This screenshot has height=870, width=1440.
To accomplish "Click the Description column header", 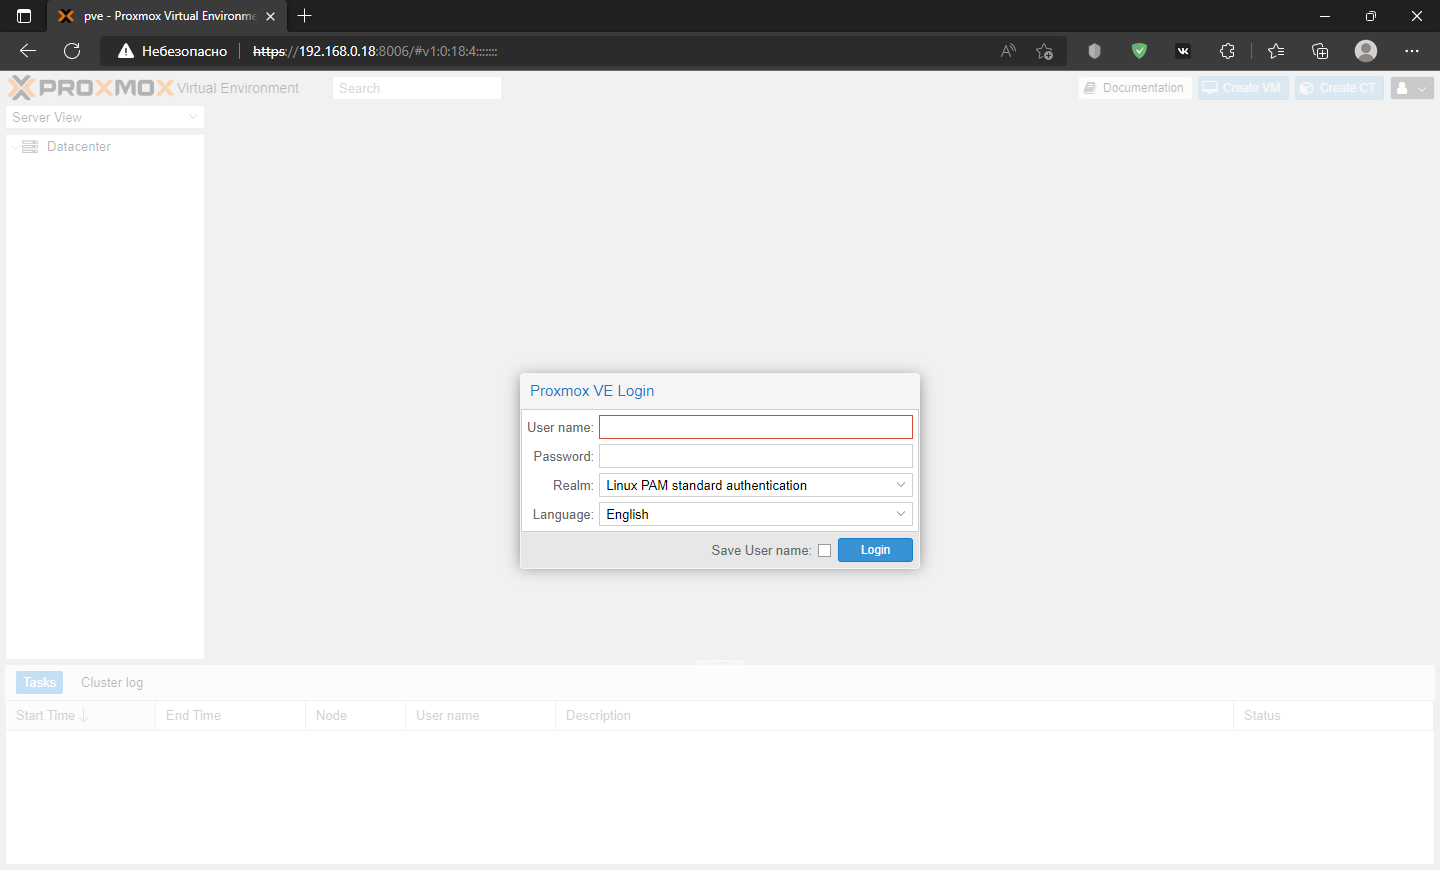I will 894,716.
